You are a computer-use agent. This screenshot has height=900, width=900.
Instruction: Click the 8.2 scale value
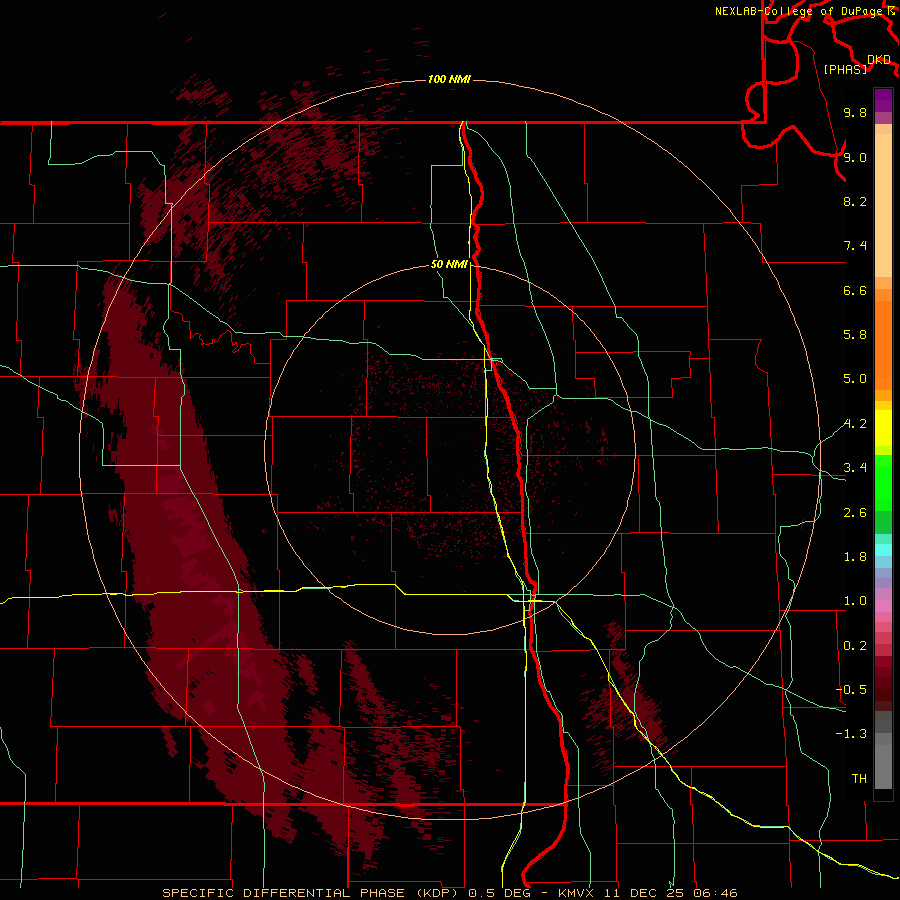click(855, 201)
